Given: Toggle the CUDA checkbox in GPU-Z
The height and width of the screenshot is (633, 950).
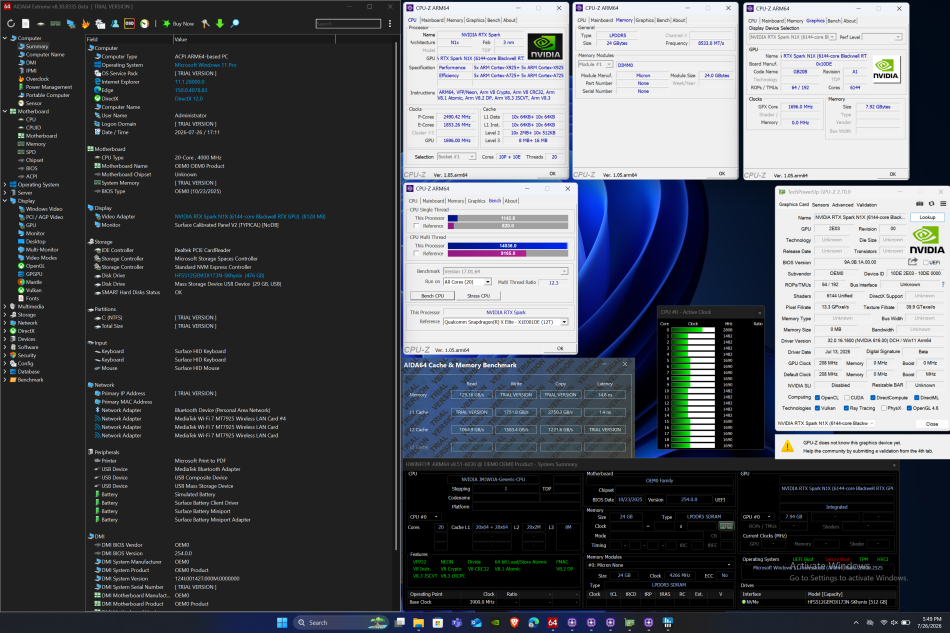Looking at the screenshot, I should pyautogui.click(x=846, y=398).
